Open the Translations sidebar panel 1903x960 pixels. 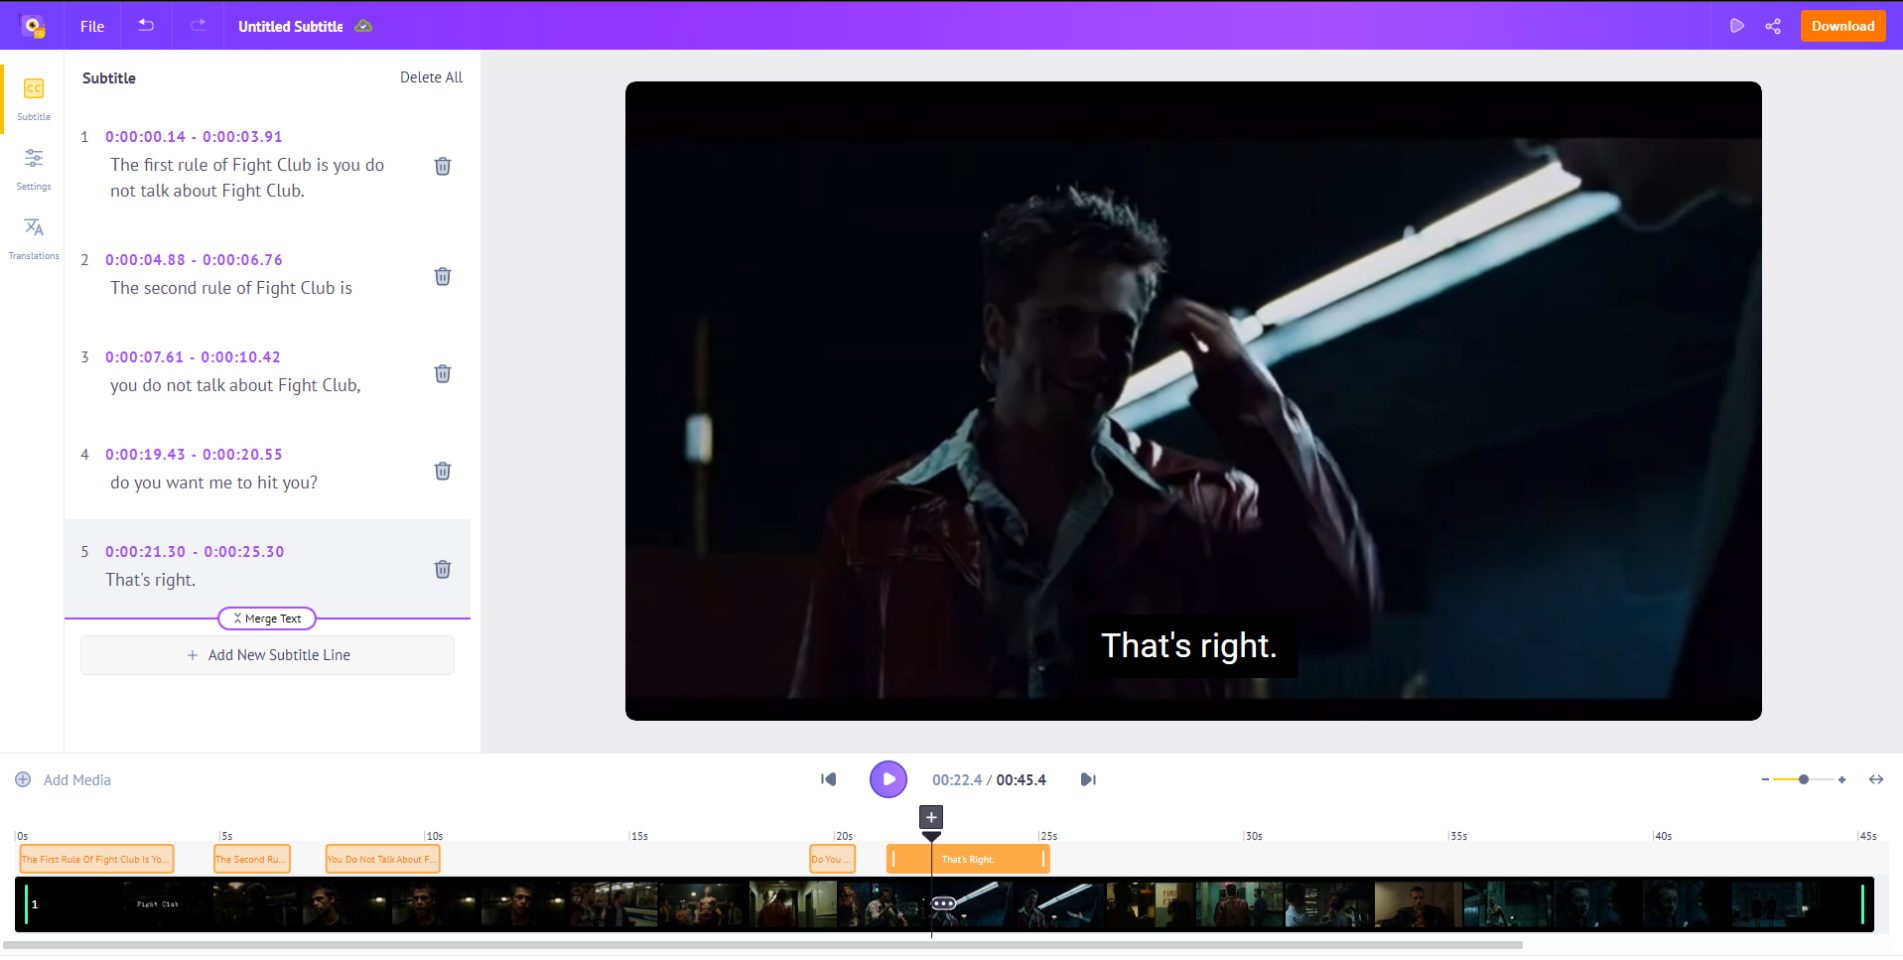(x=33, y=238)
